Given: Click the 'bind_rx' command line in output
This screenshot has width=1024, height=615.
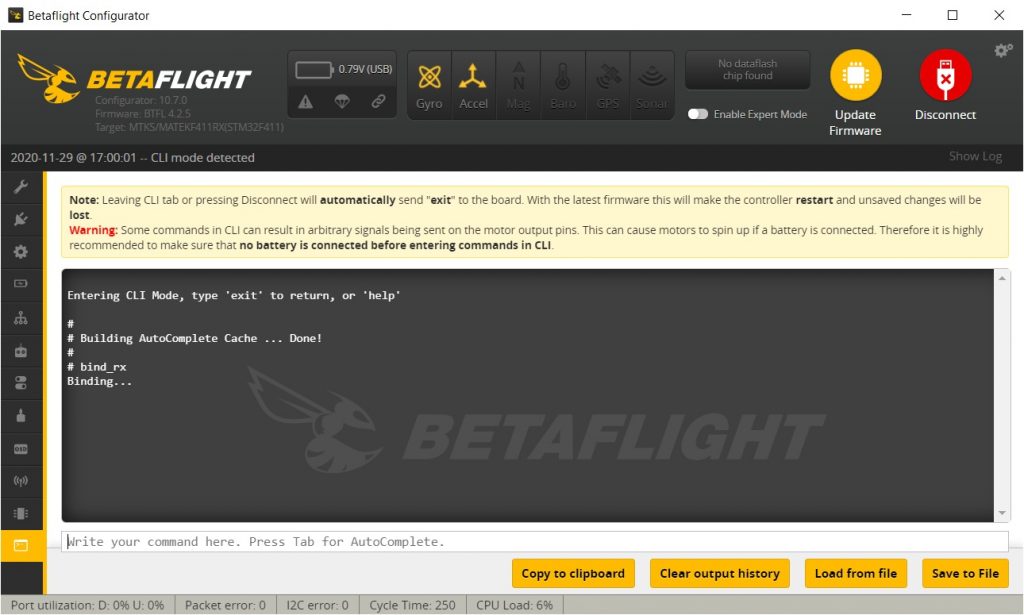Looking at the screenshot, I should tap(97, 367).
